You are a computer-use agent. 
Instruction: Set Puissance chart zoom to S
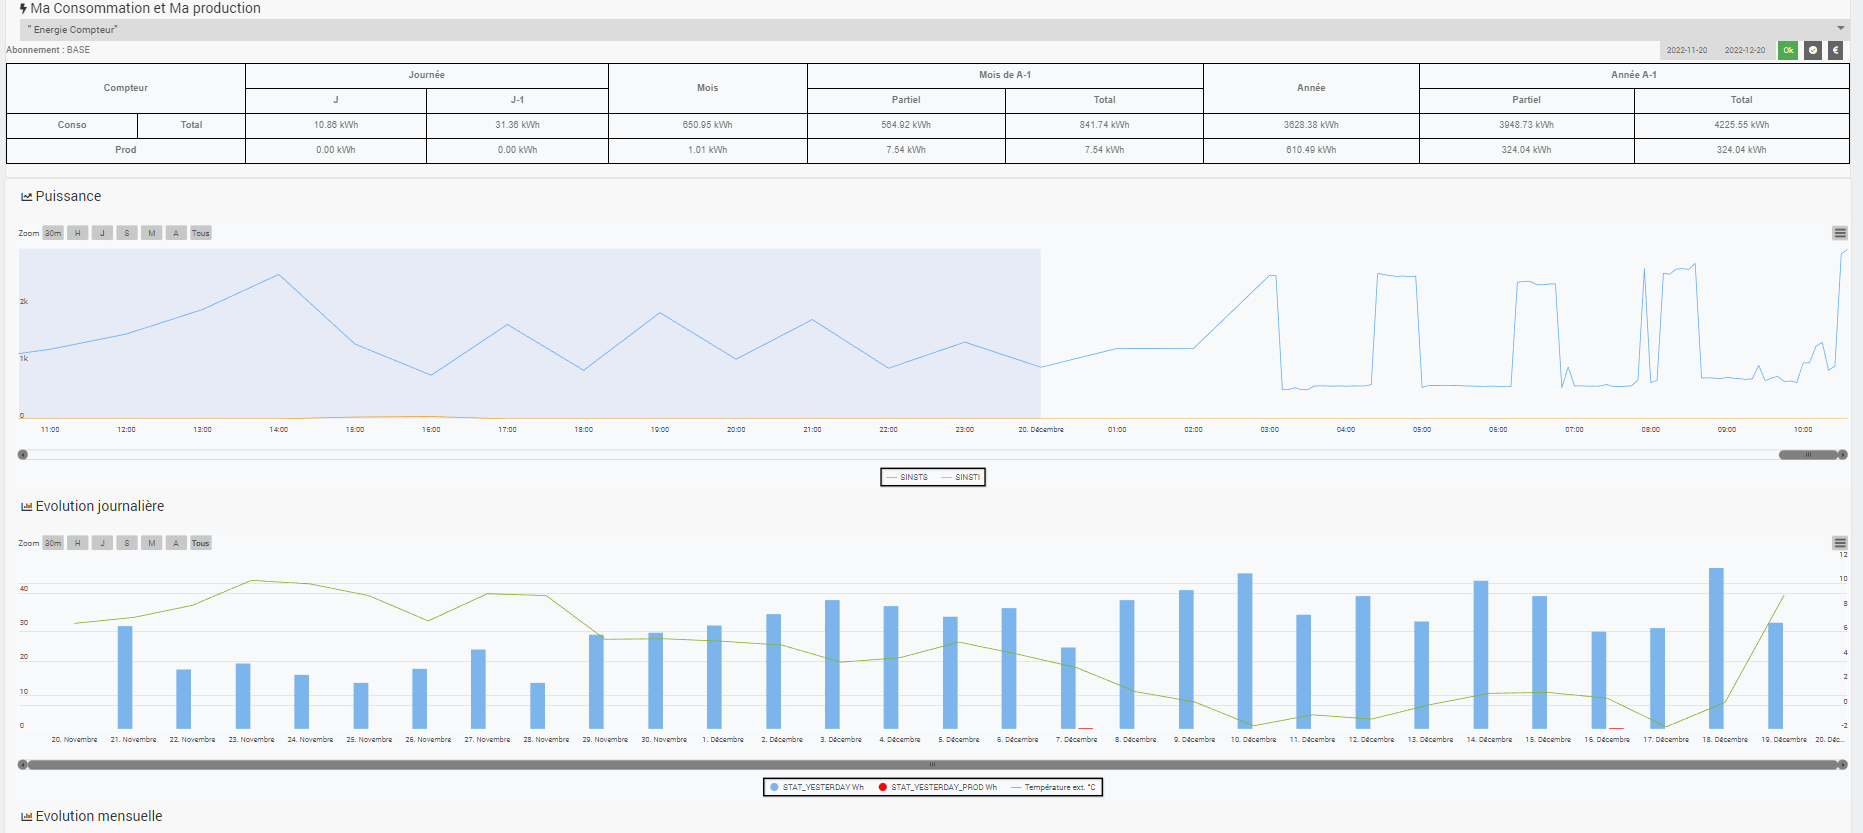(x=127, y=233)
